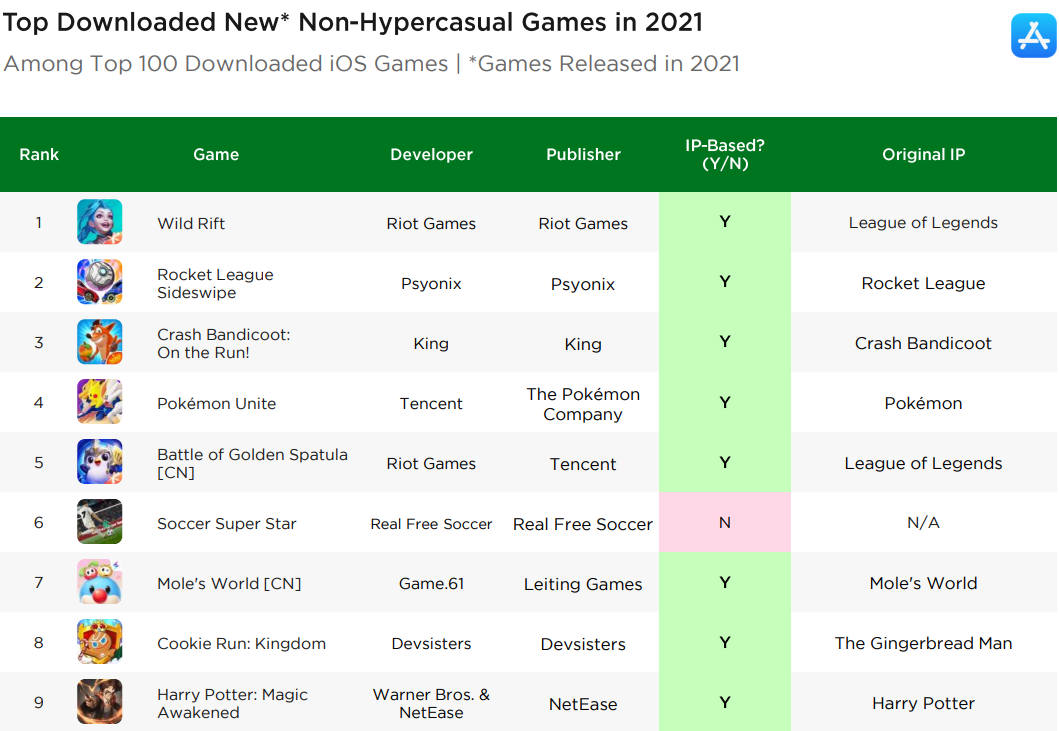Click the Harry Potter: Magic Awakened title
This screenshot has height=731, width=1059.
pyautogui.click(x=232, y=703)
